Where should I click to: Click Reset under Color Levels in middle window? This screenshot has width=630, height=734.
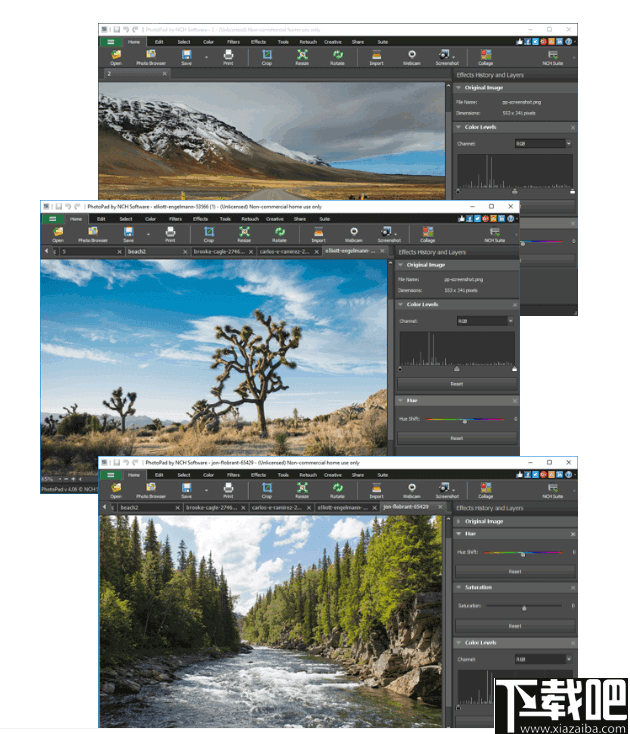[457, 384]
